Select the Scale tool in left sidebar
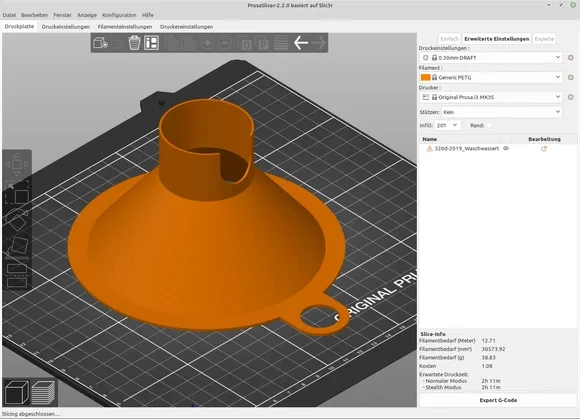580x419 pixels. click(17, 192)
